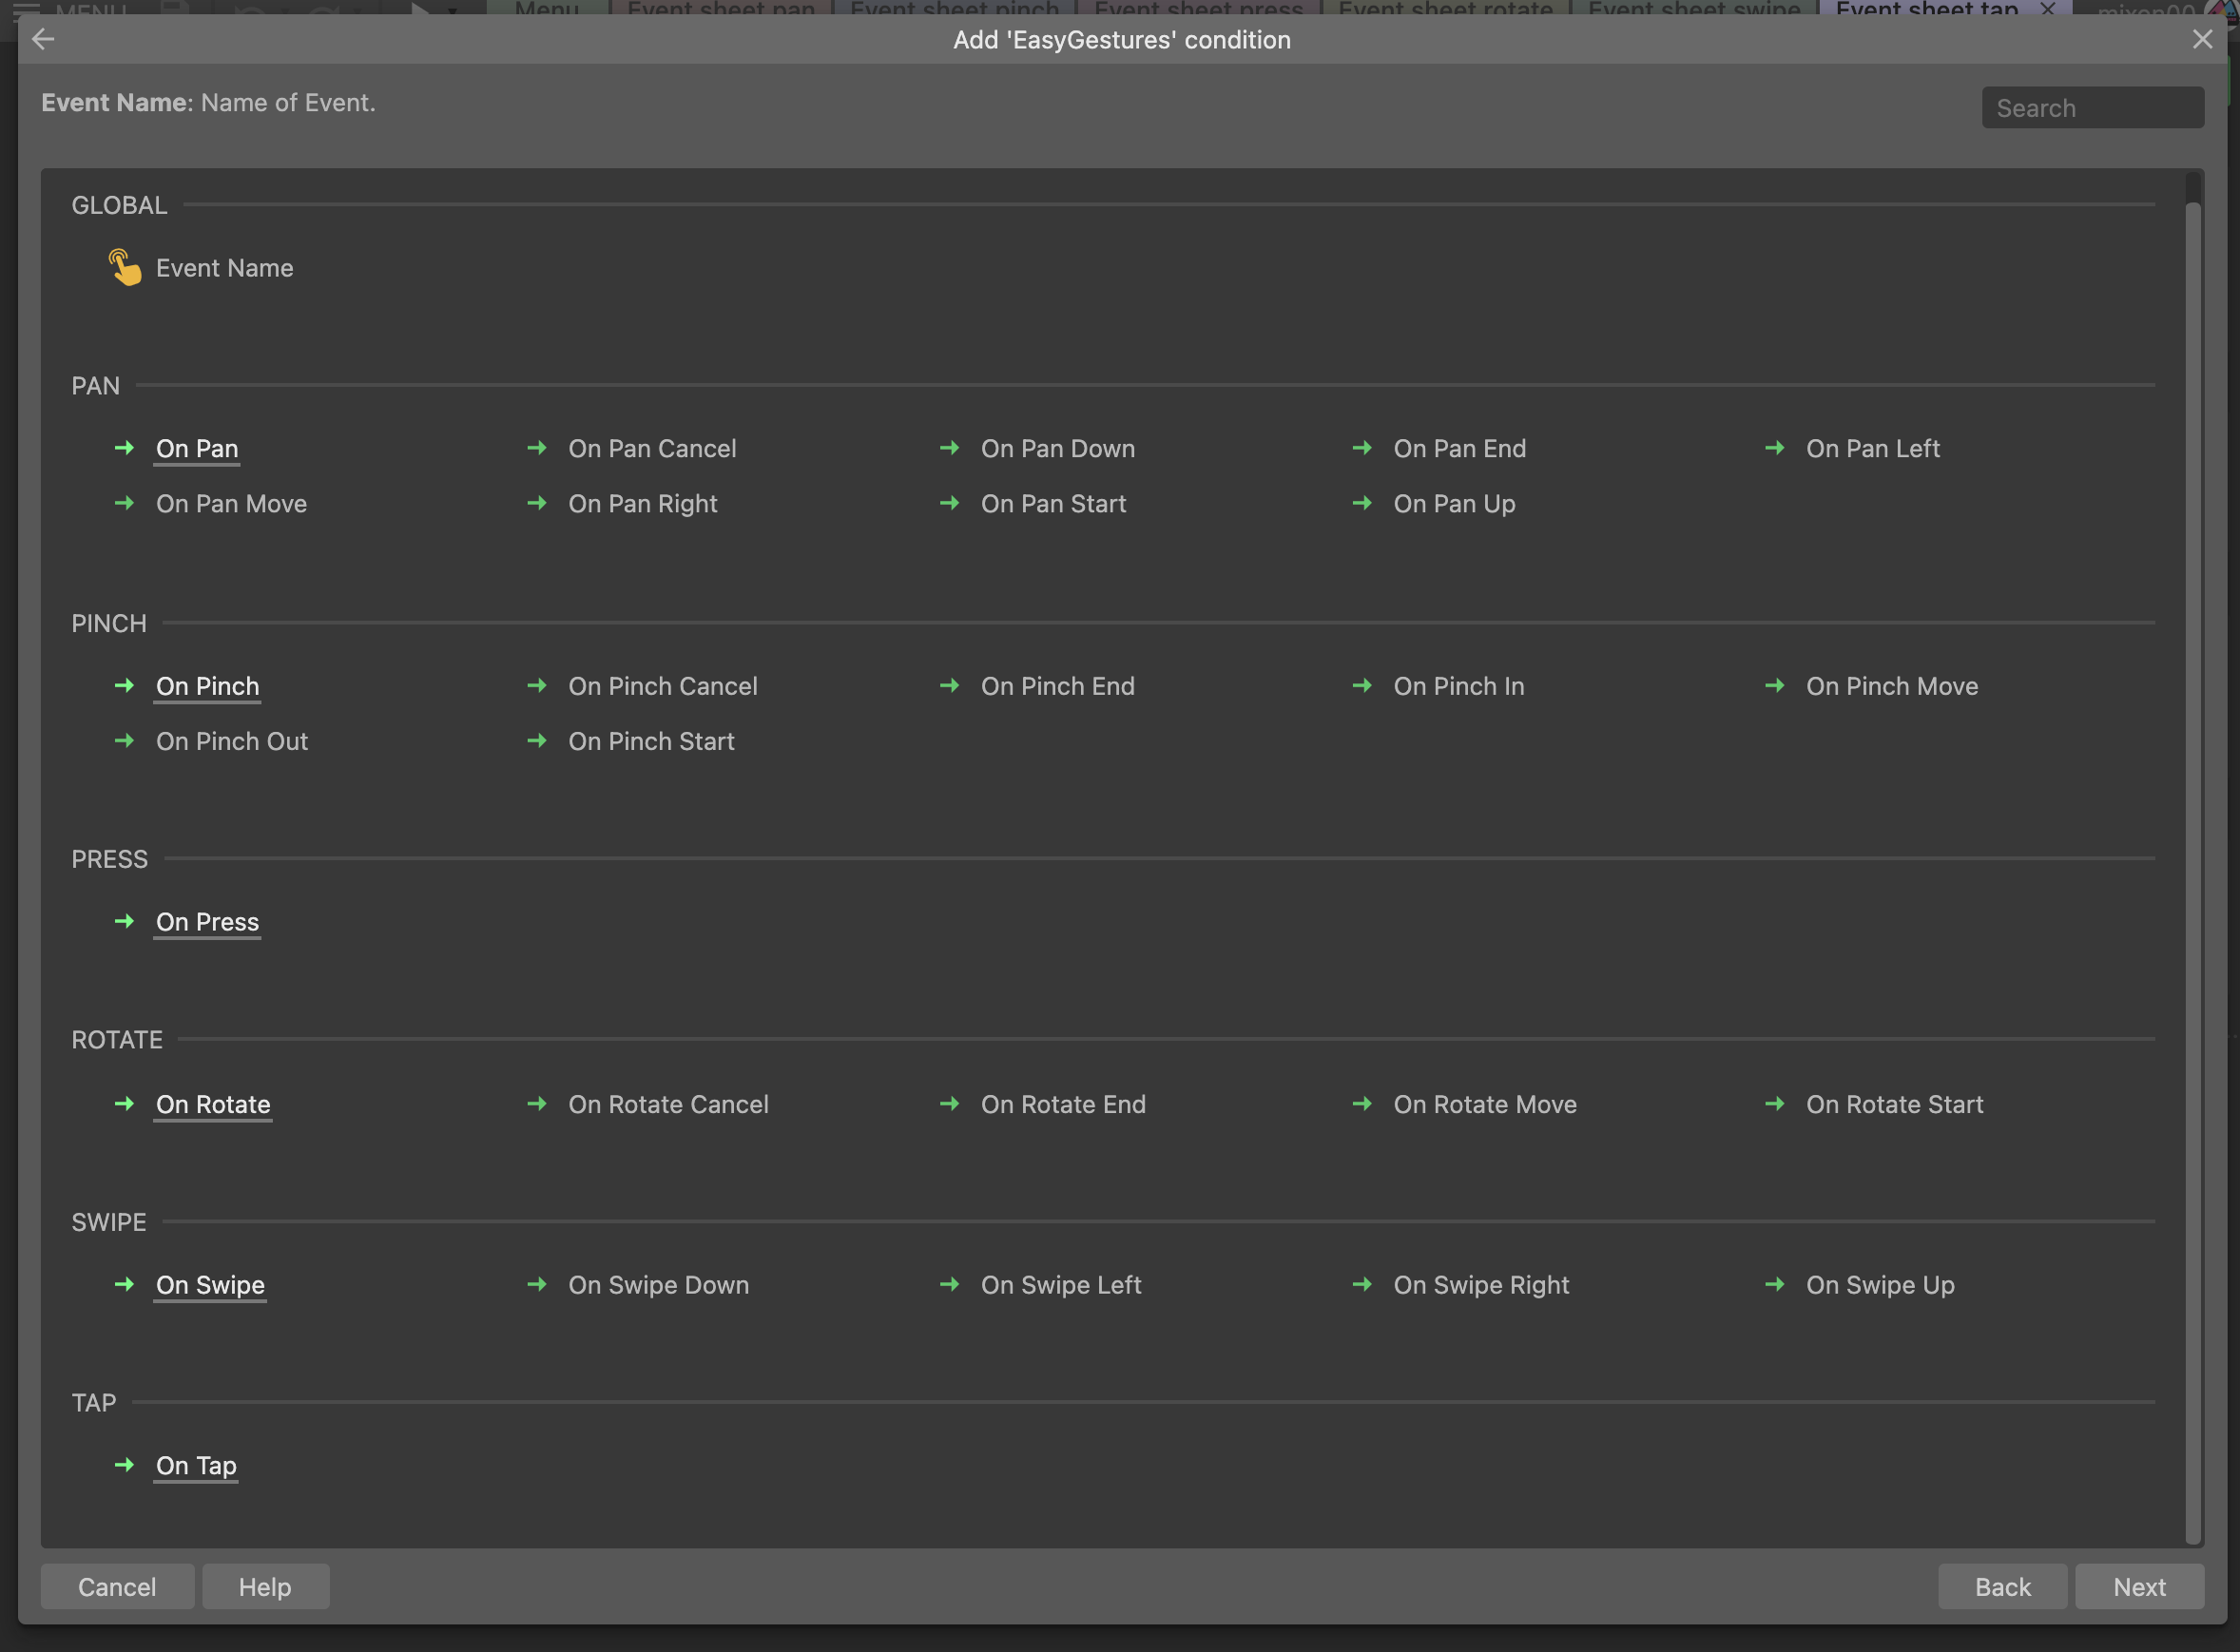Switch to Event sheet rotate tab
Viewport: 2240px width, 1652px height.
[x=1445, y=8]
